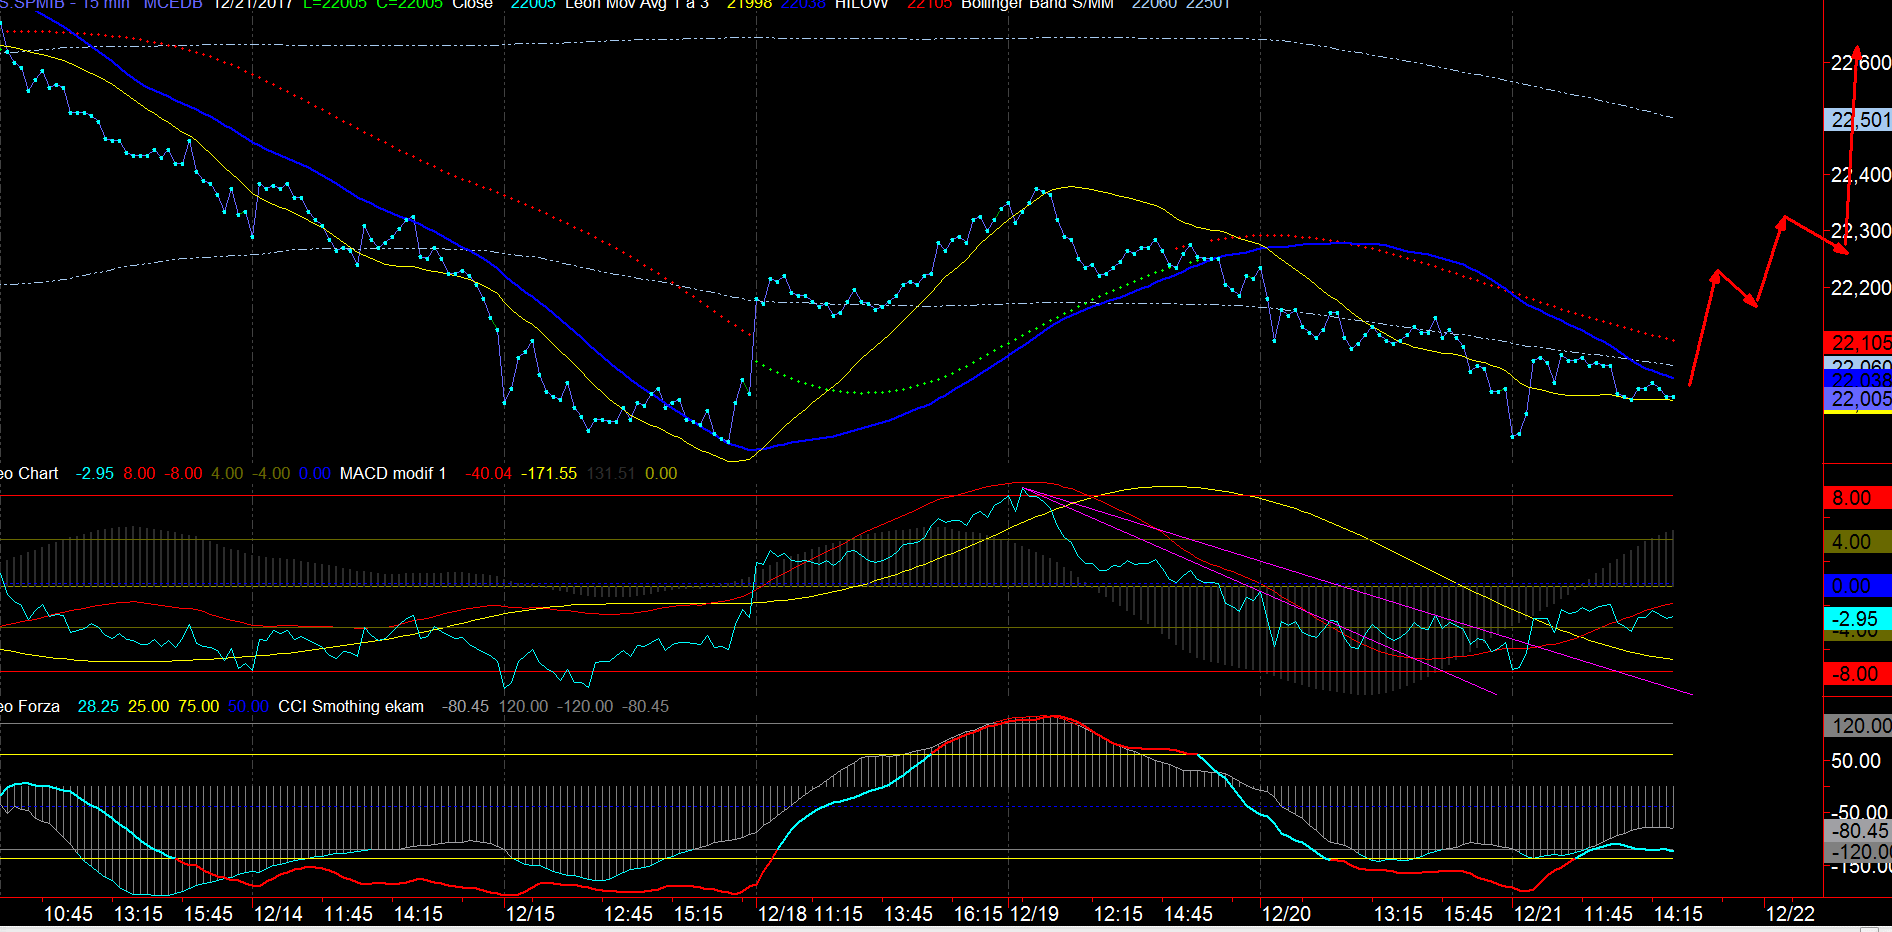Click the 13:45 time axis label
The height and width of the screenshot is (932, 1892).
[x=908, y=914]
